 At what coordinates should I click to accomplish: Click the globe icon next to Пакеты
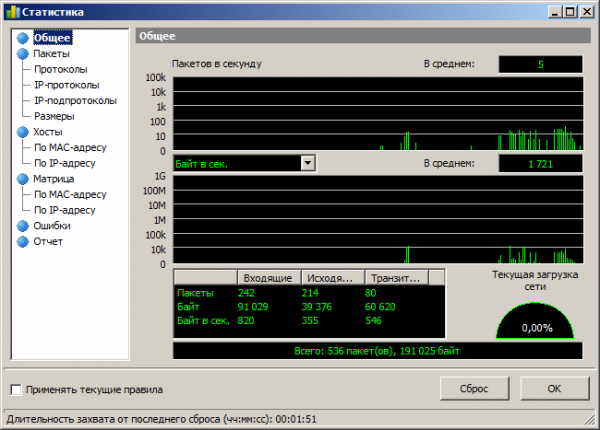coord(23,54)
